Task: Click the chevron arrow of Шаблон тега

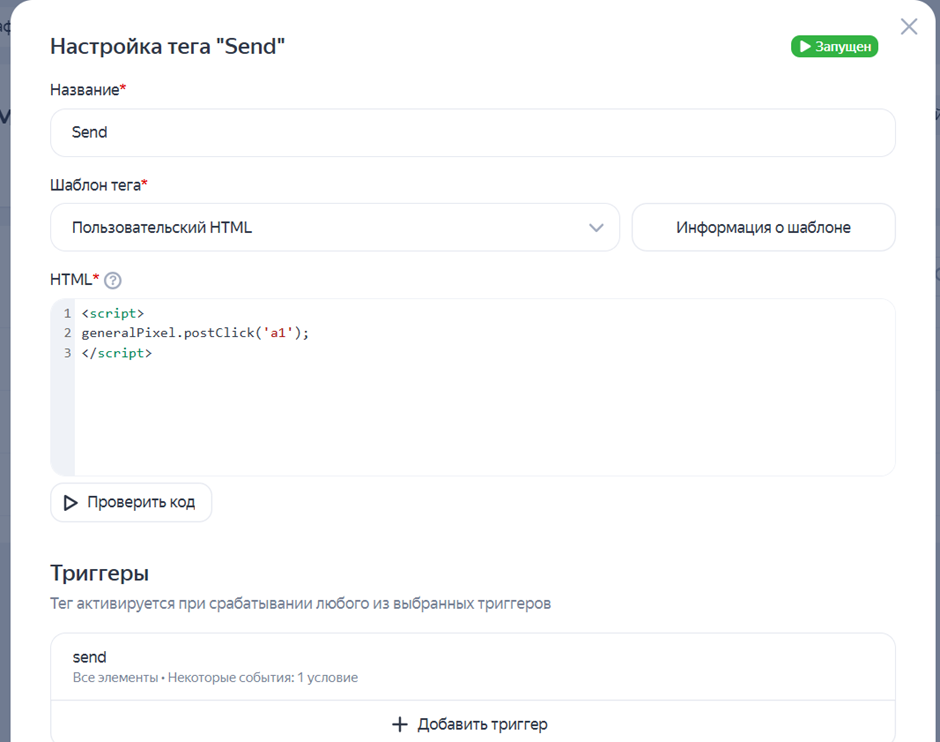Action: tap(596, 228)
